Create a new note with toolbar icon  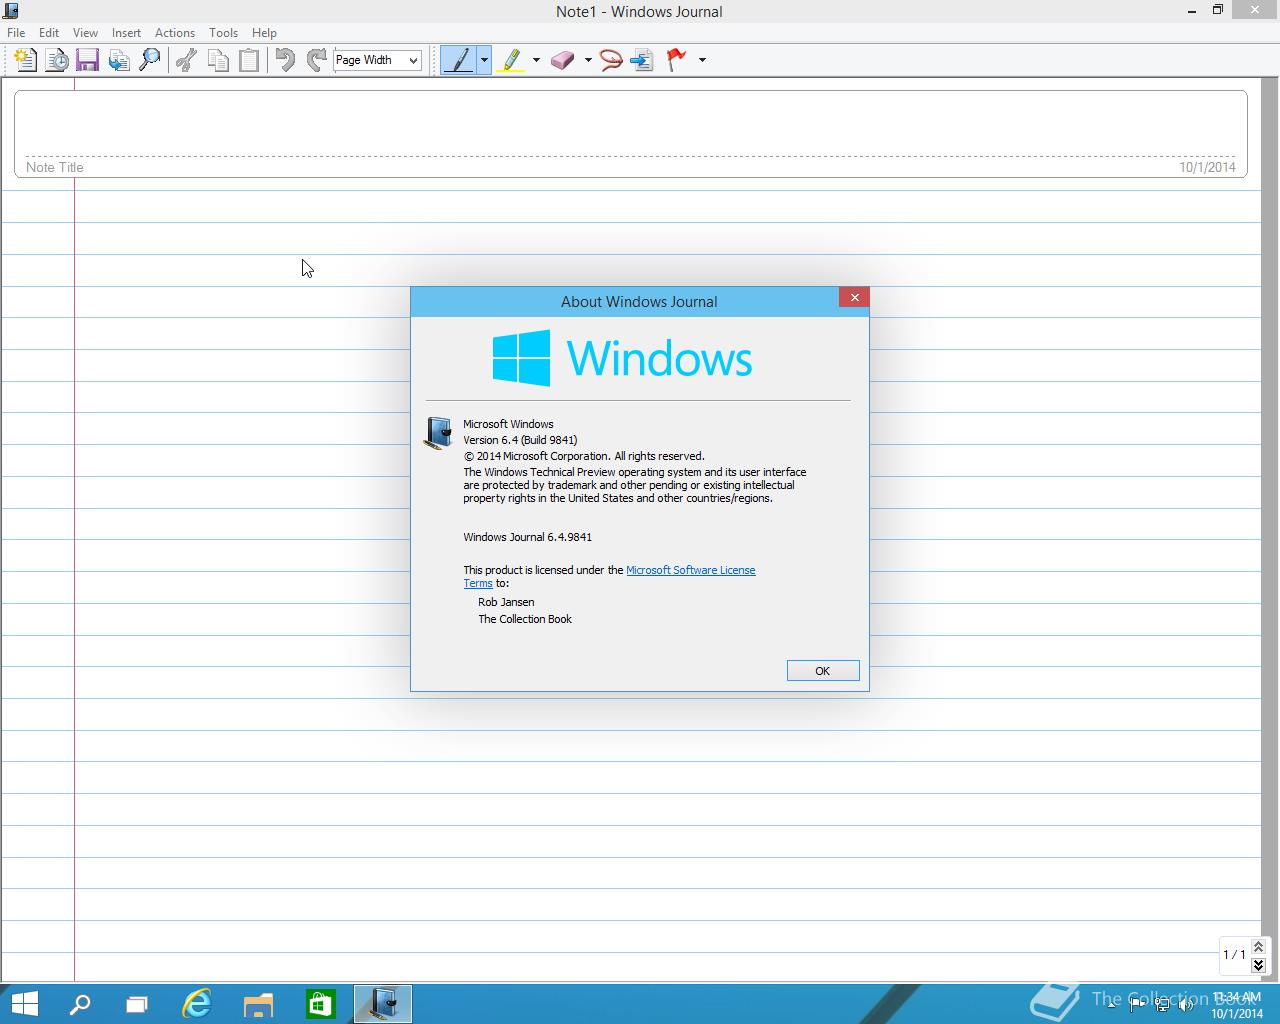tap(26, 60)
